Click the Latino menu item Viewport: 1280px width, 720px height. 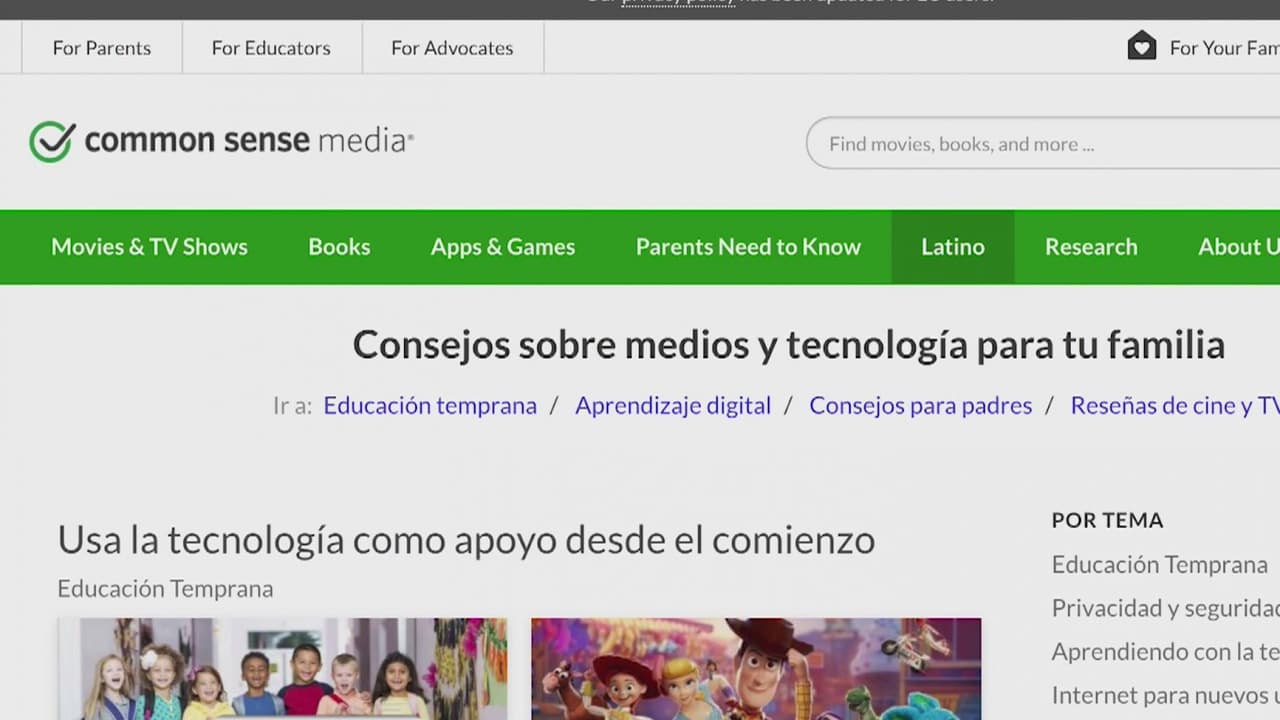(x=952, y=247)
